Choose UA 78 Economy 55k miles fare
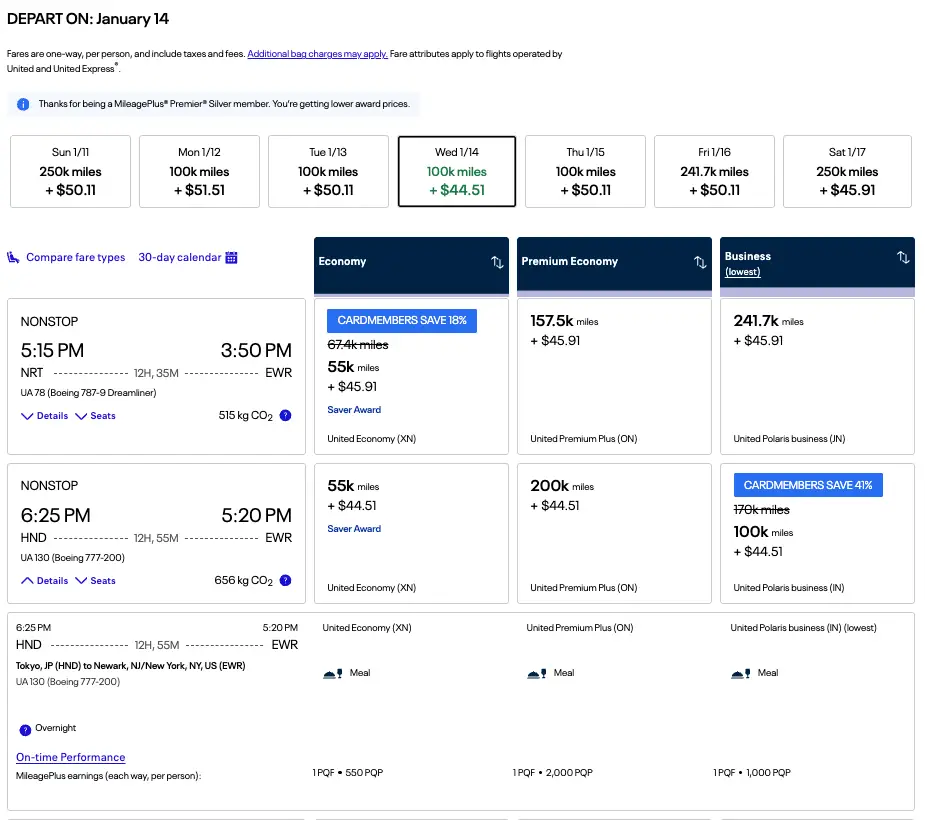This screenshot has height=820, width=925. [411, 376]
